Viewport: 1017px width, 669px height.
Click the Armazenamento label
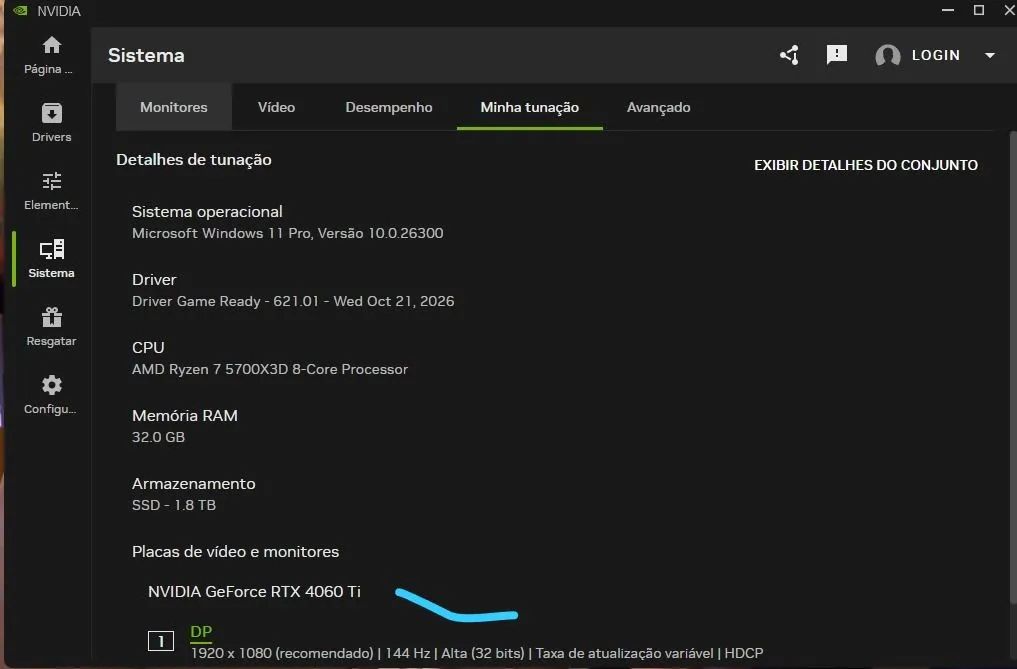click(x=193, y=483)
